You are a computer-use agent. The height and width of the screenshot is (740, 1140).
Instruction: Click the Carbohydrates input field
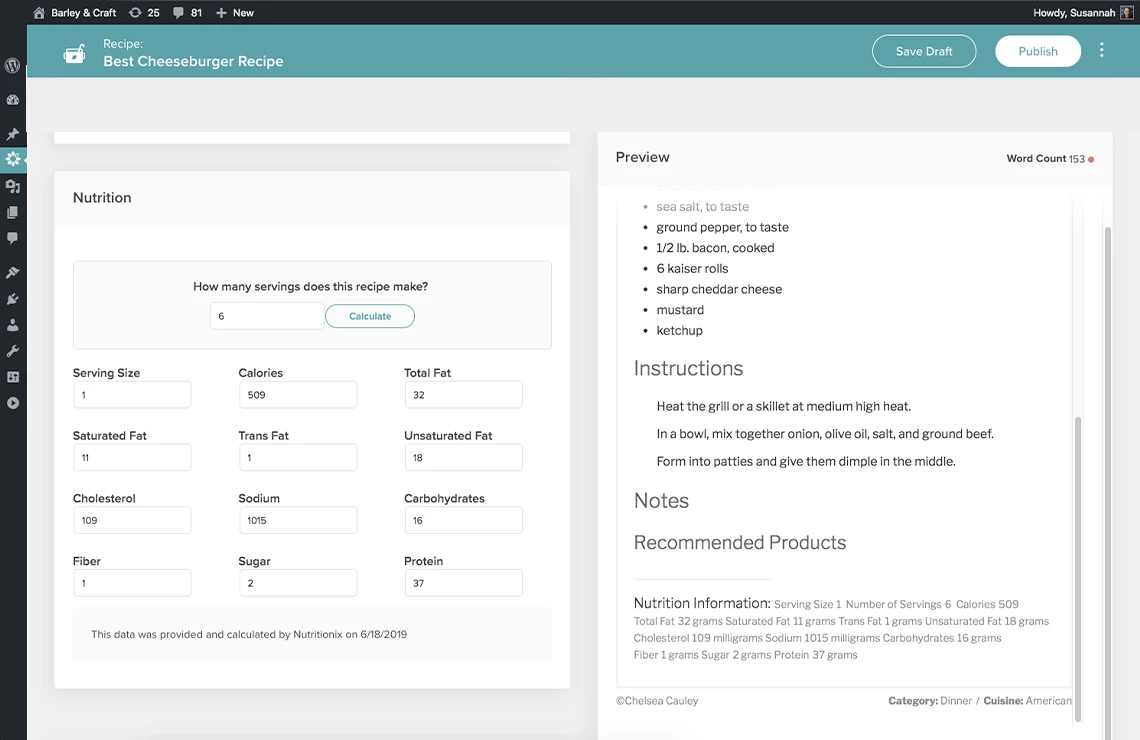[464, 520]
